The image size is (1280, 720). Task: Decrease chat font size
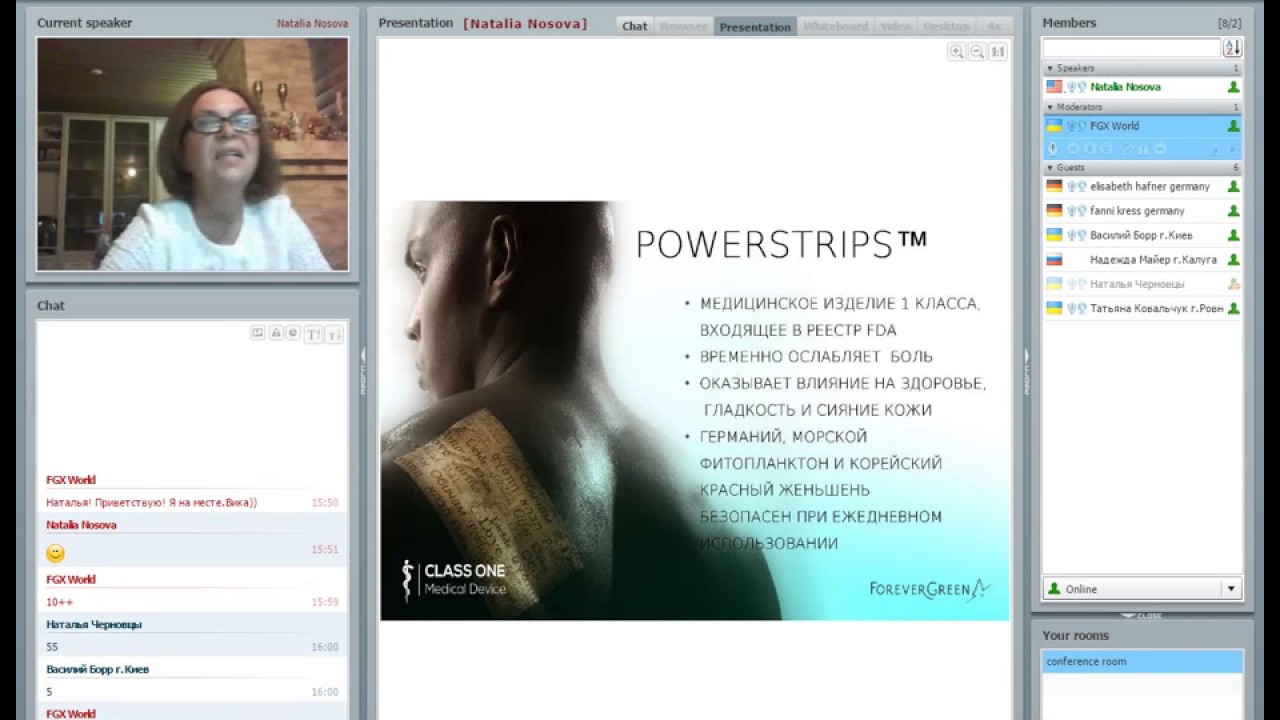334,334
